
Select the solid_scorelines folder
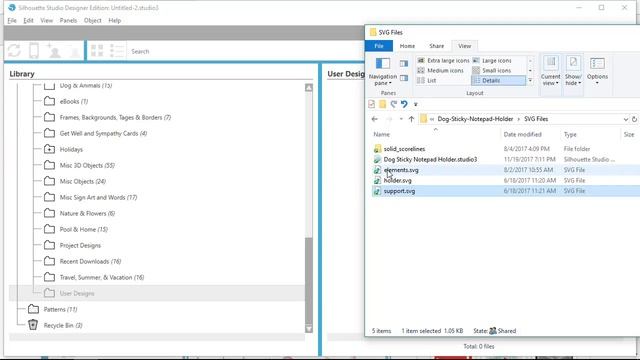[404, 149]
